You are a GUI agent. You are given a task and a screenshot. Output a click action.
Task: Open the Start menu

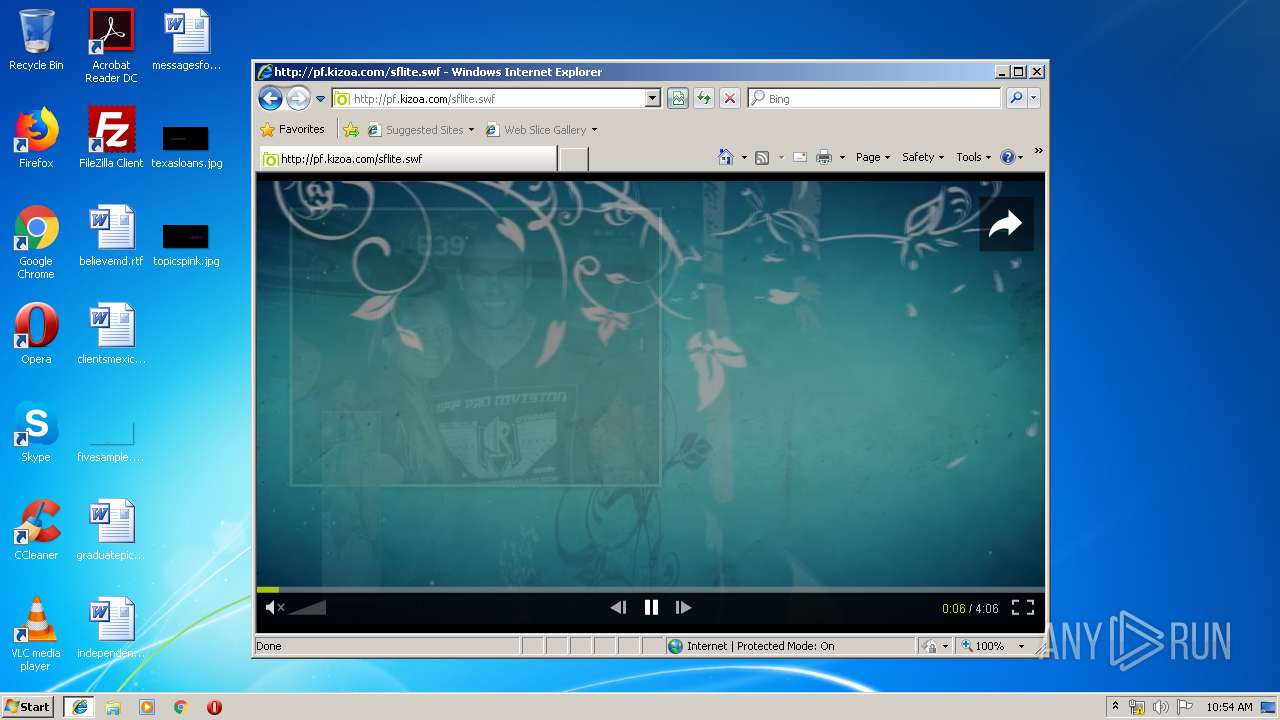coord(27,706)
